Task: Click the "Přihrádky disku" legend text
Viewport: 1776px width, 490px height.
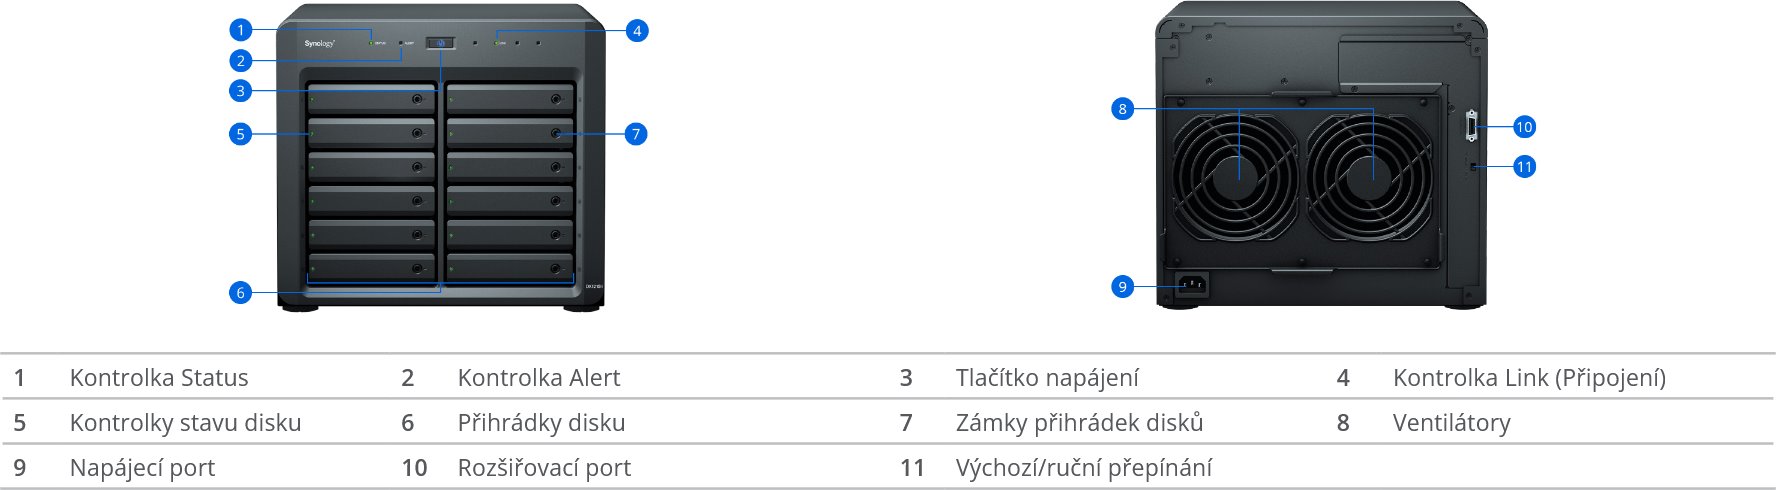Action: coord(541,423)
